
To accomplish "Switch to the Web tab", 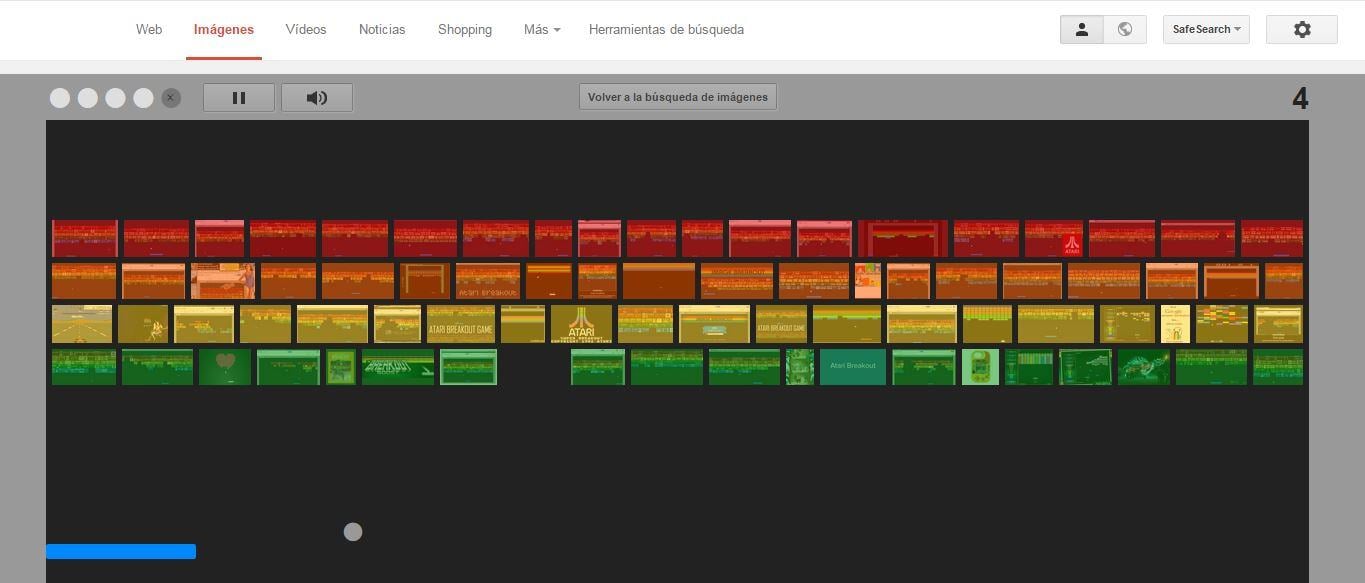I will pyautogui.click(x=149, y=29).
